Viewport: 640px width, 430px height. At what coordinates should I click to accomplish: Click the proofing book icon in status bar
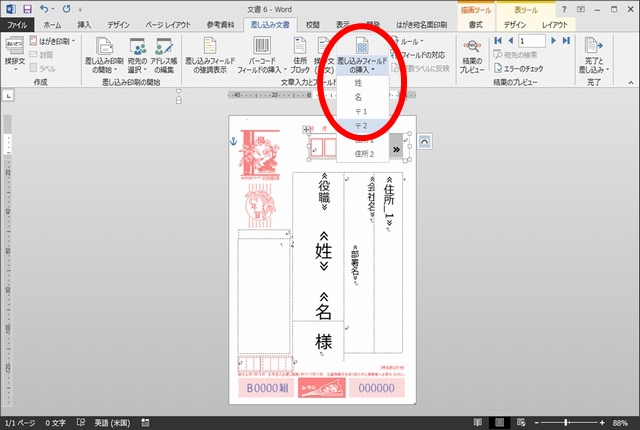pyautogui.click(x=81, y=423)
